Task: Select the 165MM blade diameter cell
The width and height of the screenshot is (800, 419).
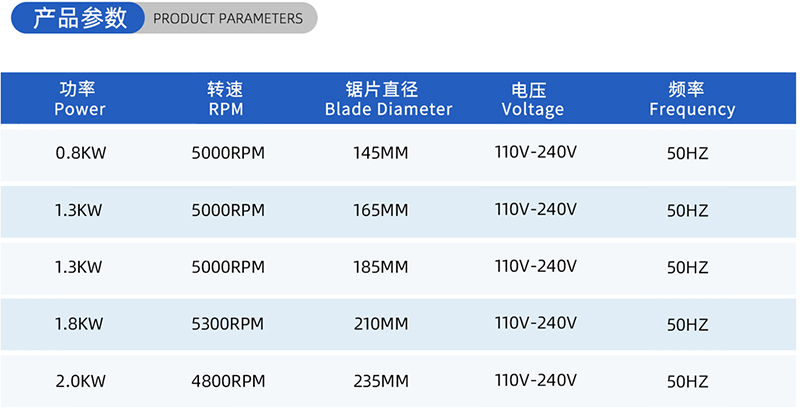Action: (x=381, y=211)
